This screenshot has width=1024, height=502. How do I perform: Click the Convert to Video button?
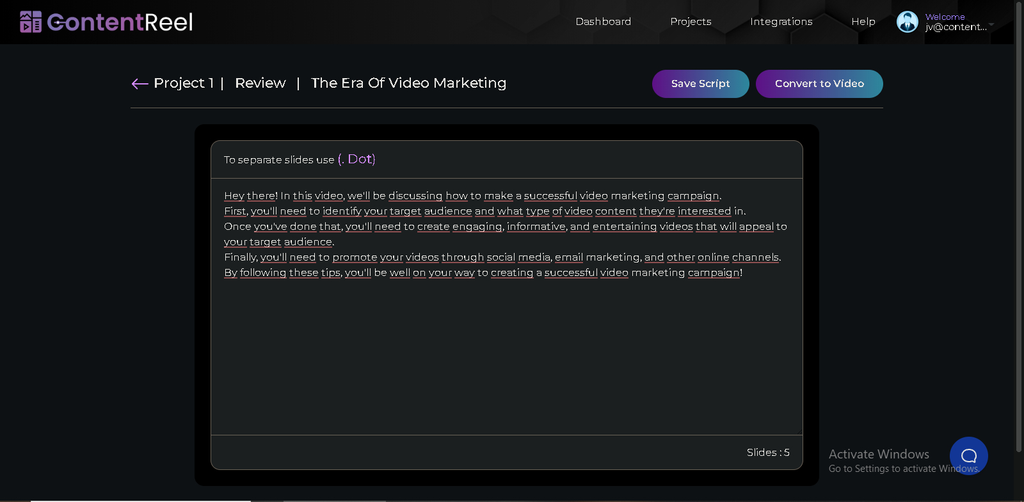(819, 84)
